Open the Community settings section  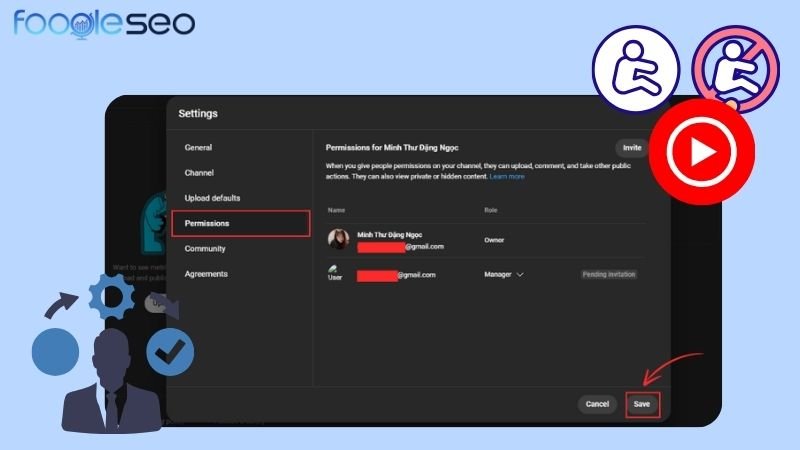click(x=205, y=248)
